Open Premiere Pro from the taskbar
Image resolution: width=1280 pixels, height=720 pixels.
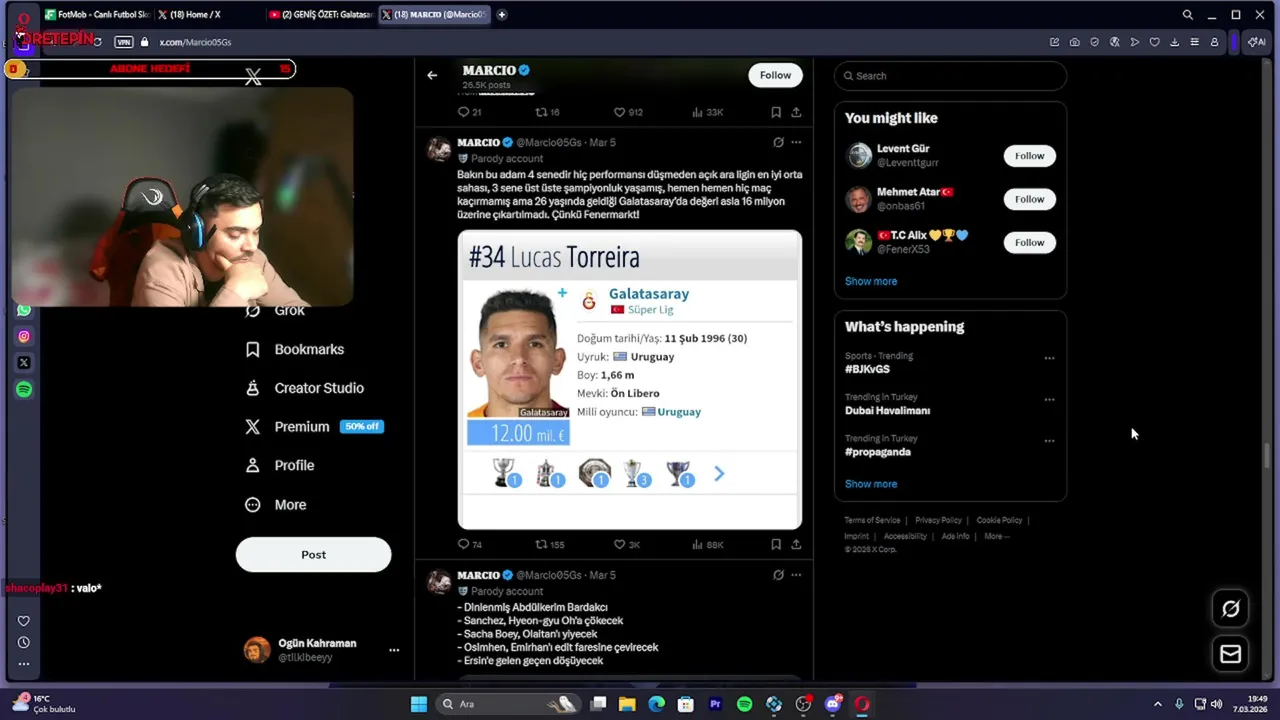(715, 704)
